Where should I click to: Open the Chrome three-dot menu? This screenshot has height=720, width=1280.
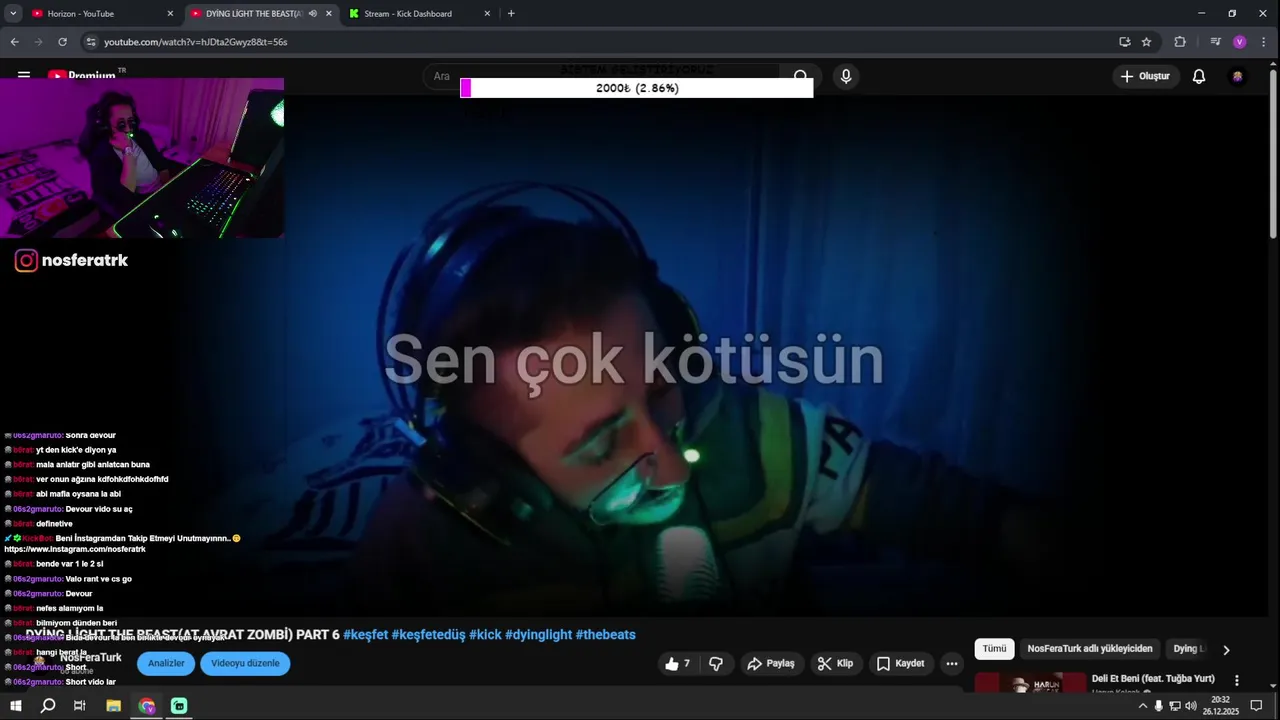coord(1264,42)
